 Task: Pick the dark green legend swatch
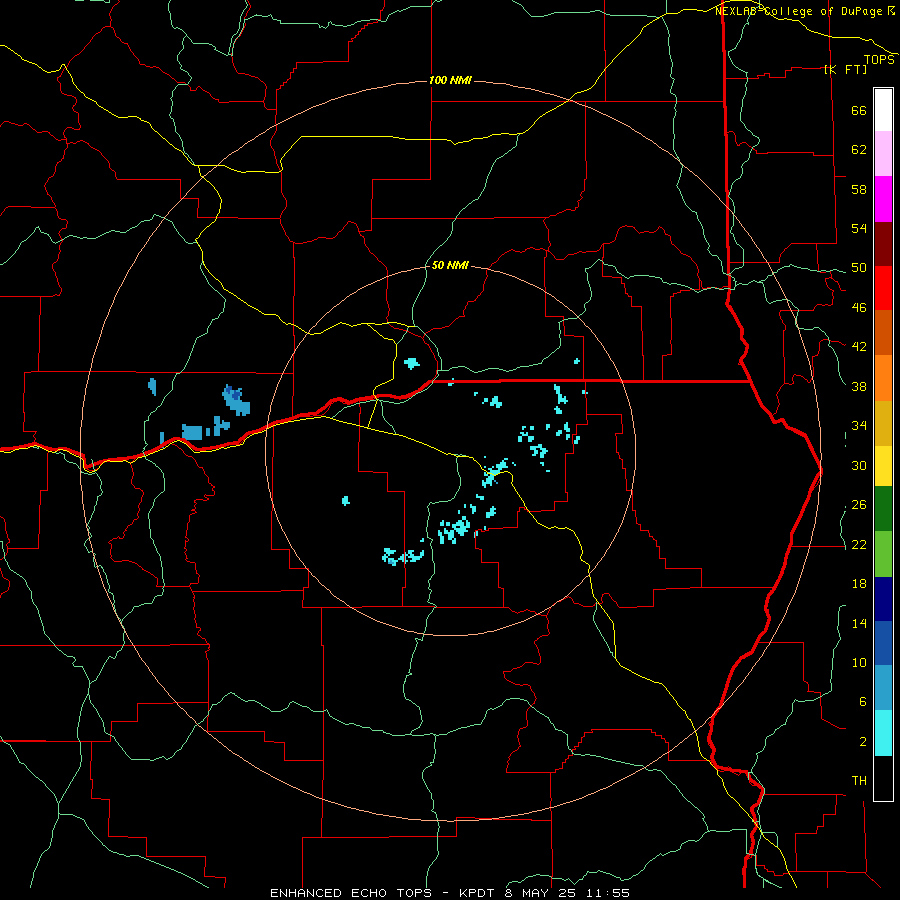tap(883, 509)
